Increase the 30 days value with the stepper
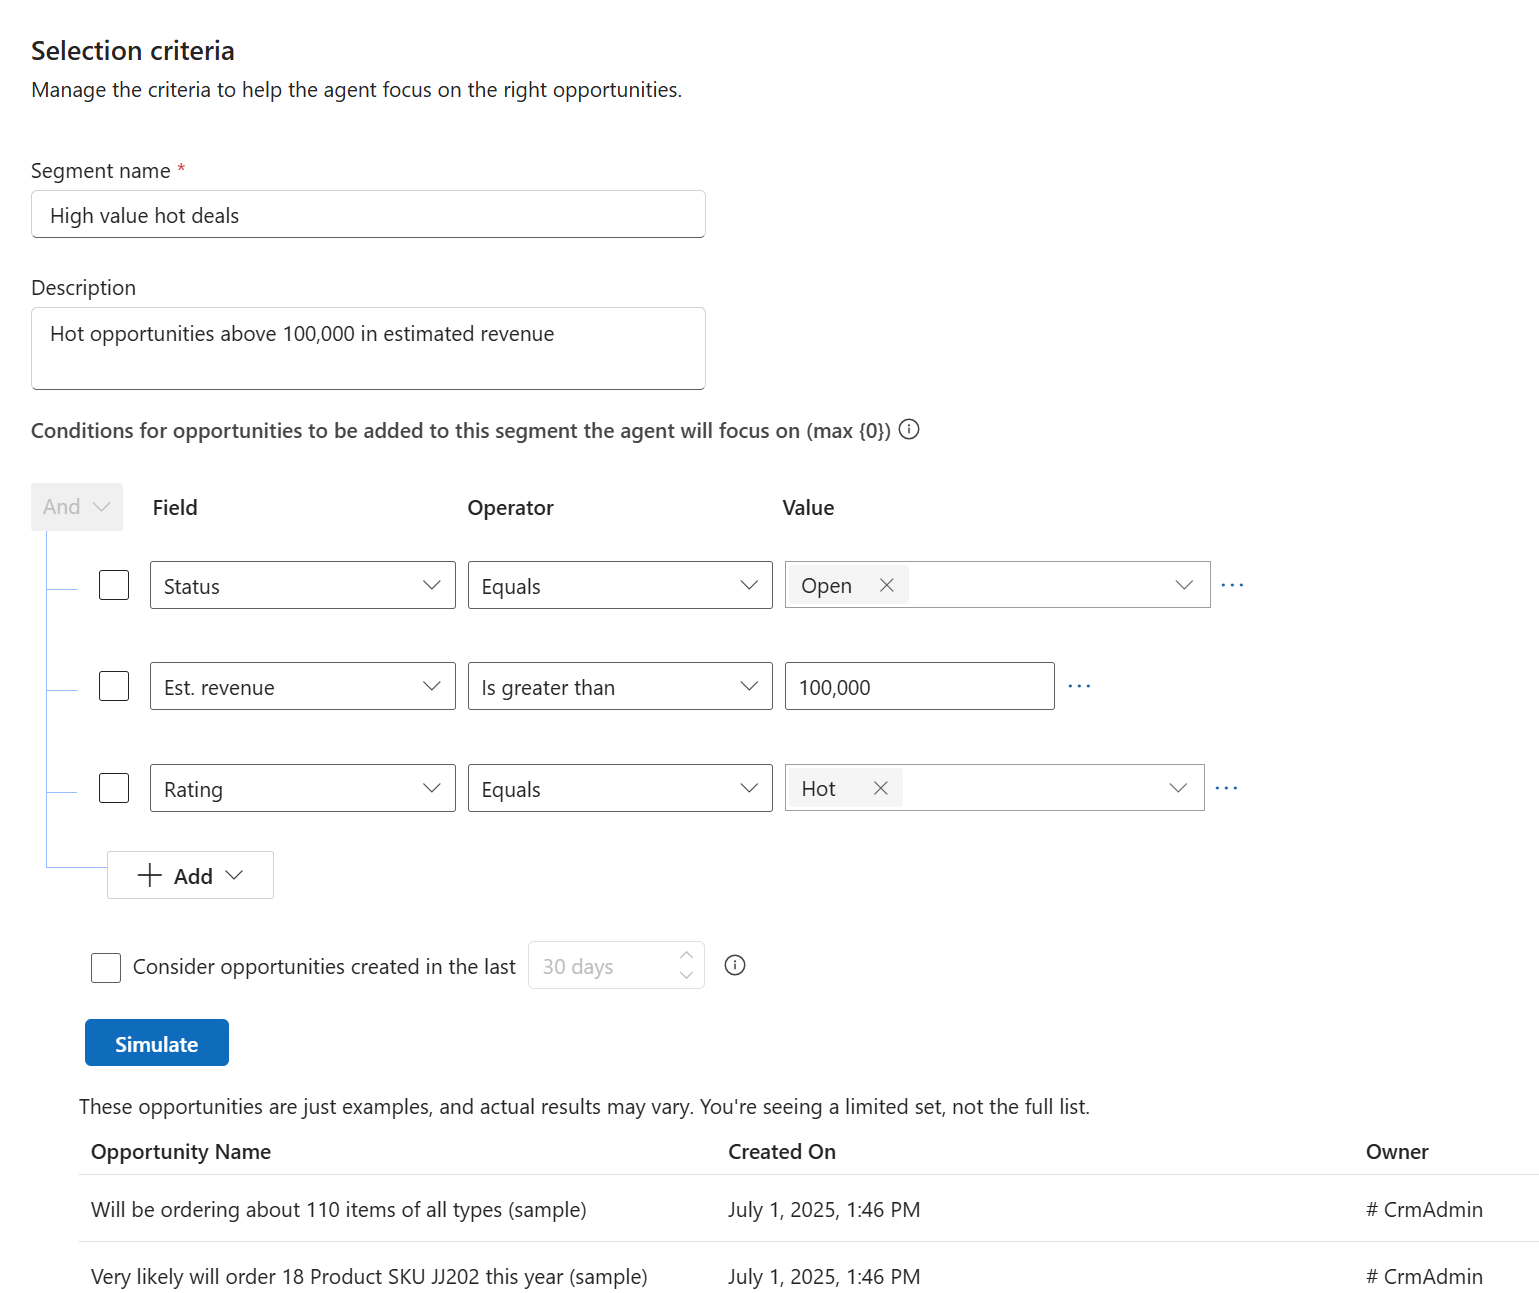The width and height of the screenshot is (1539, 1293). point(686,957)
